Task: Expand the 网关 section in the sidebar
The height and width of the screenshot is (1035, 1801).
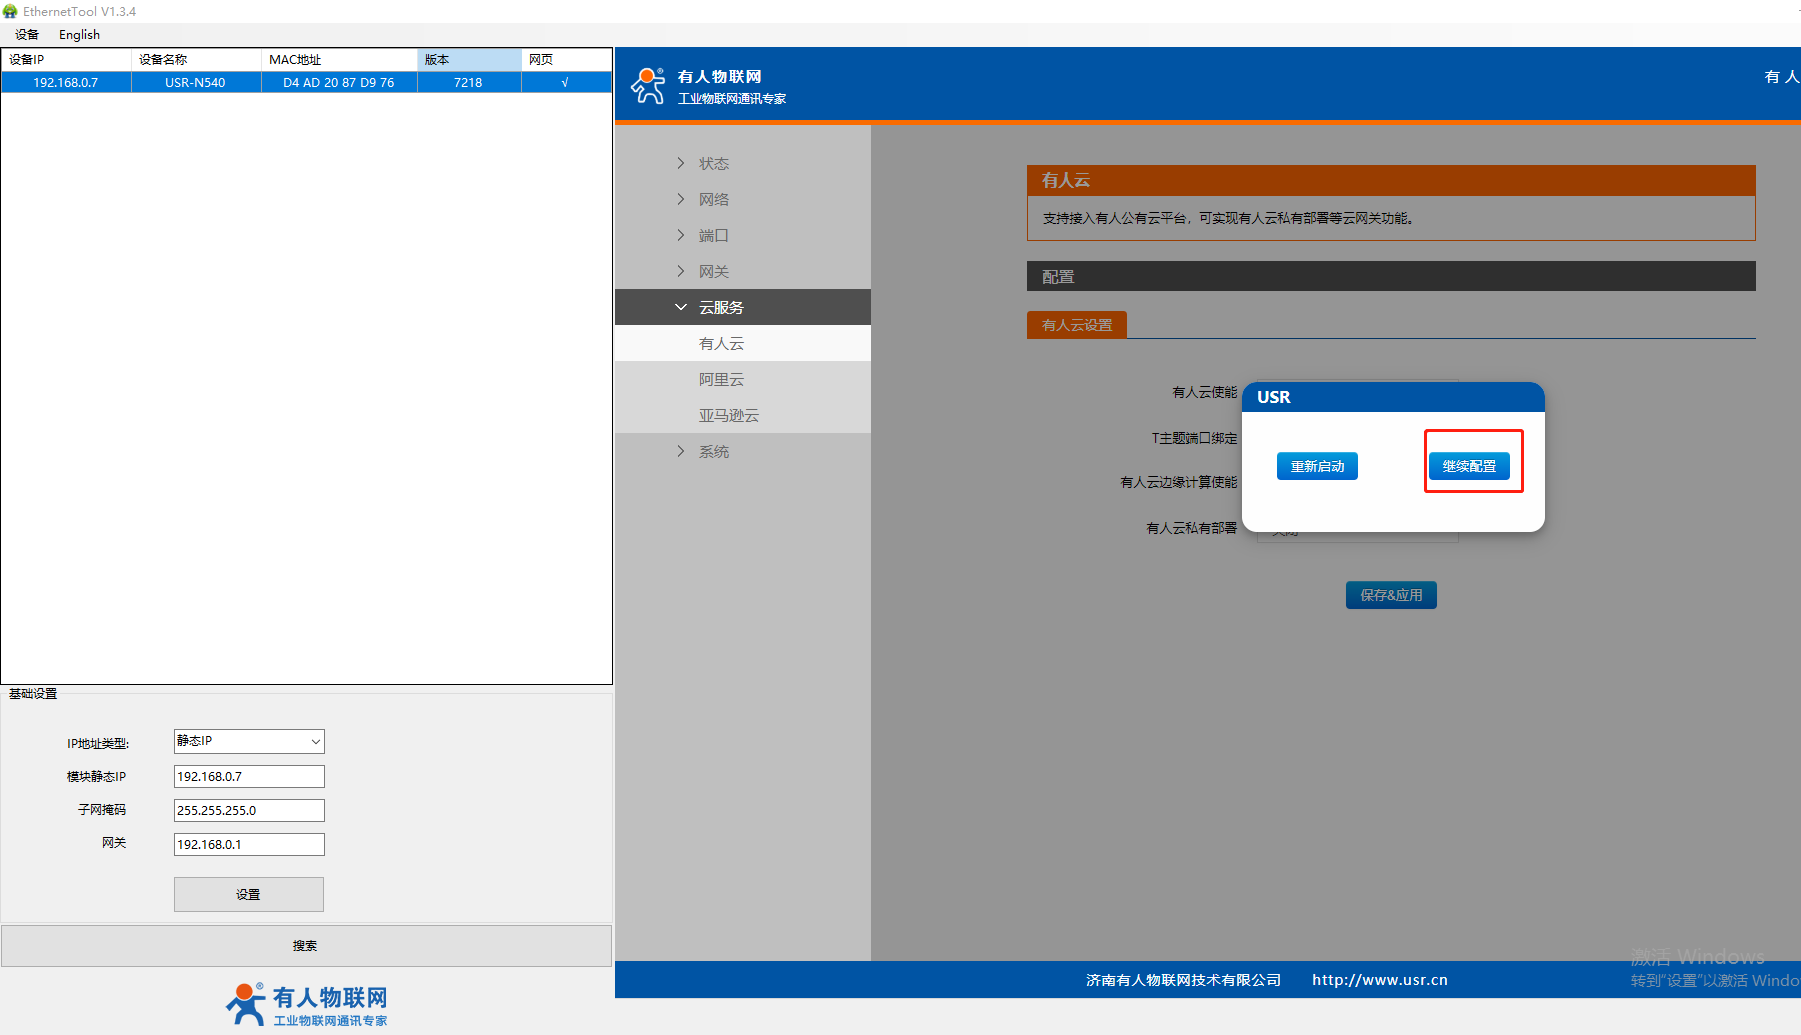Action: click(742, 271)
